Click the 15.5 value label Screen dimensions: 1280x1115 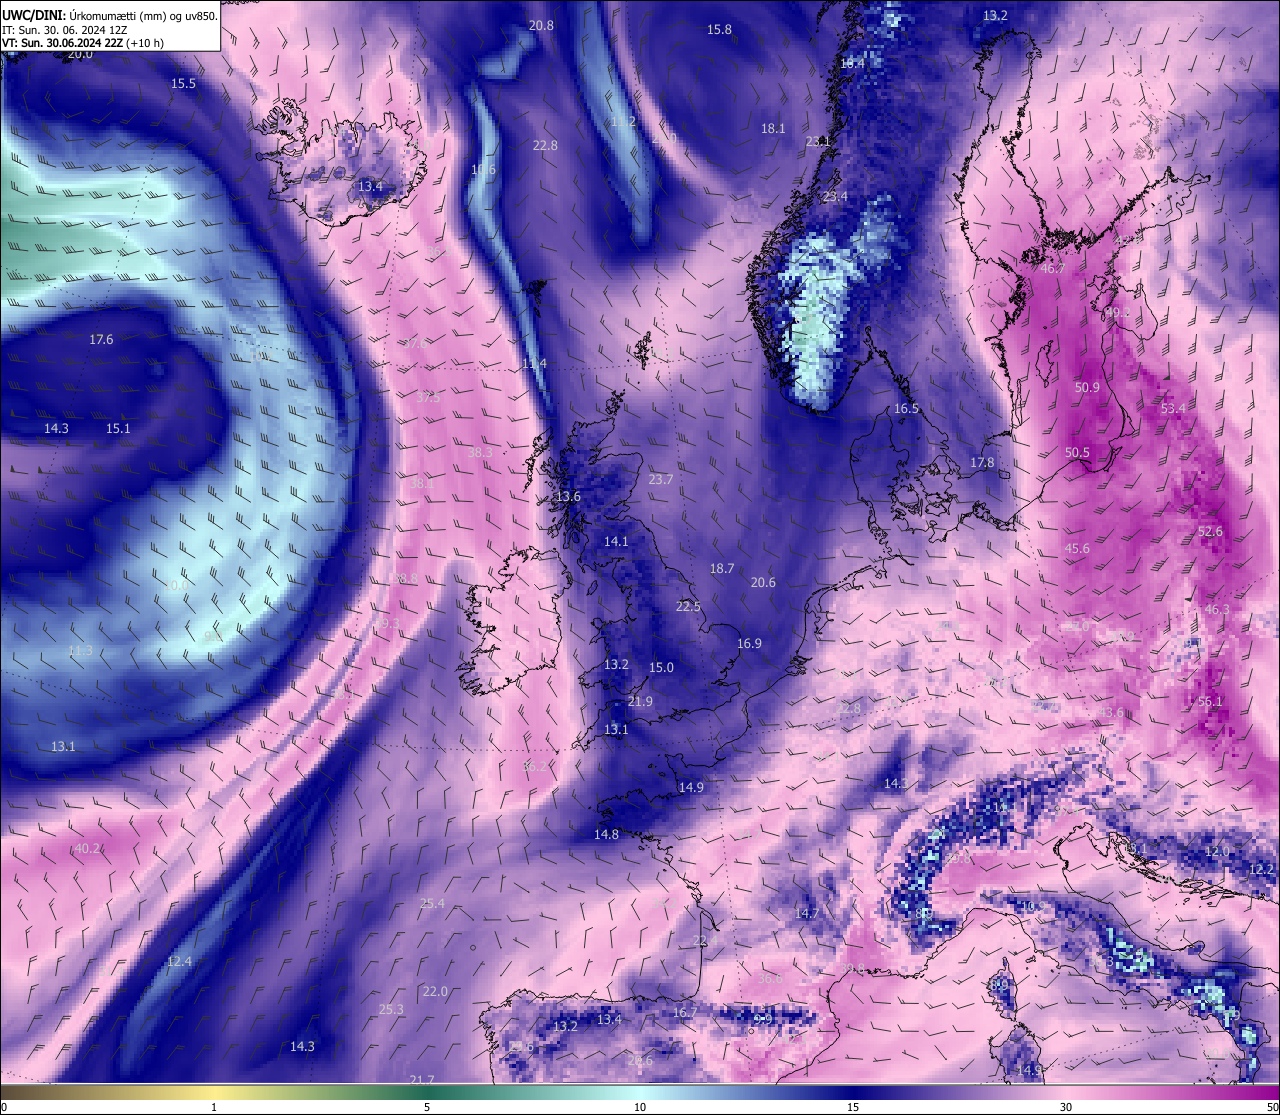pyautogui.click(x=183, y=84)
